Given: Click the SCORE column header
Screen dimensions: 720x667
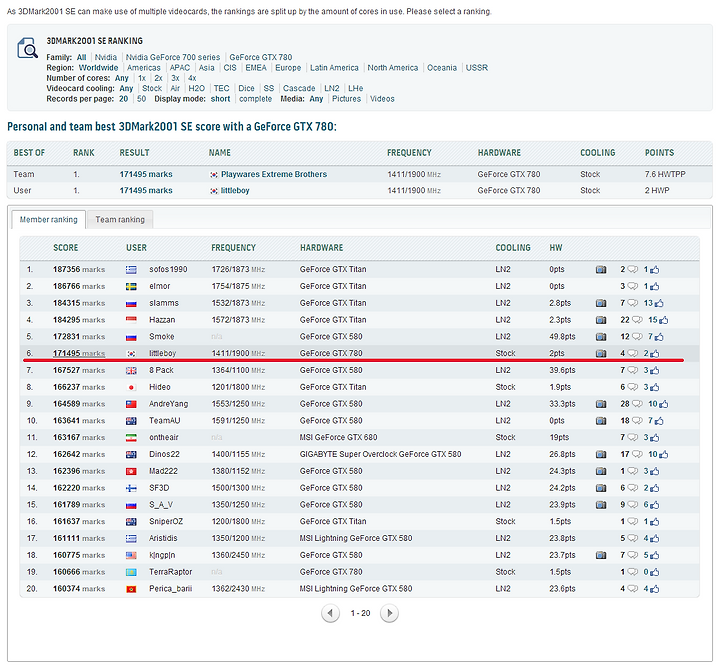Looking at the screenshot, I should [x=66, y=248].
